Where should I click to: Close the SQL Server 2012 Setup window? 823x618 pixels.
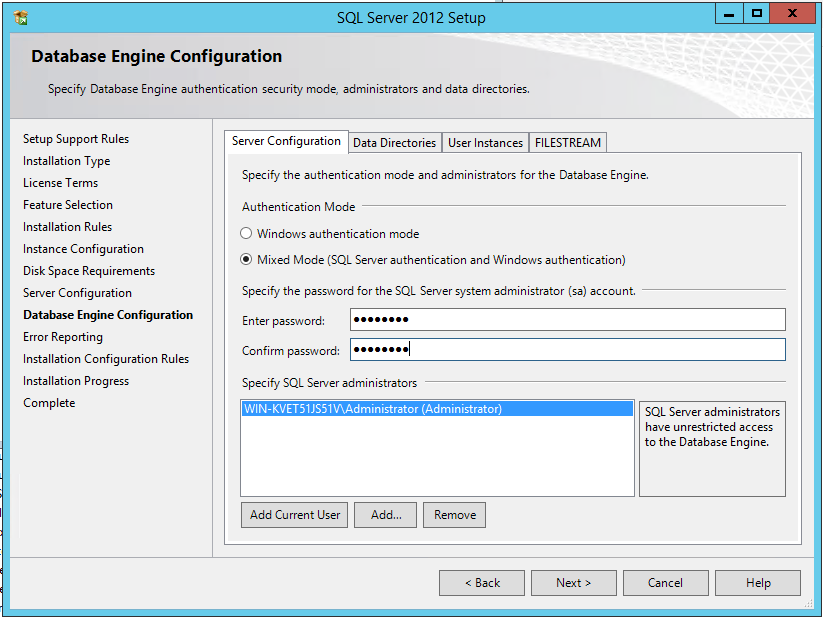click(x=794, y=14)
